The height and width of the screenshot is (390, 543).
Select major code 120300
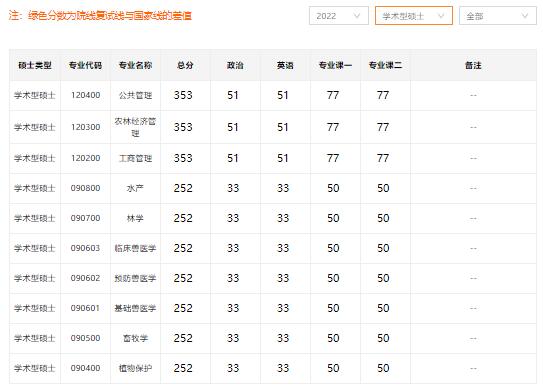pos(86,127)
